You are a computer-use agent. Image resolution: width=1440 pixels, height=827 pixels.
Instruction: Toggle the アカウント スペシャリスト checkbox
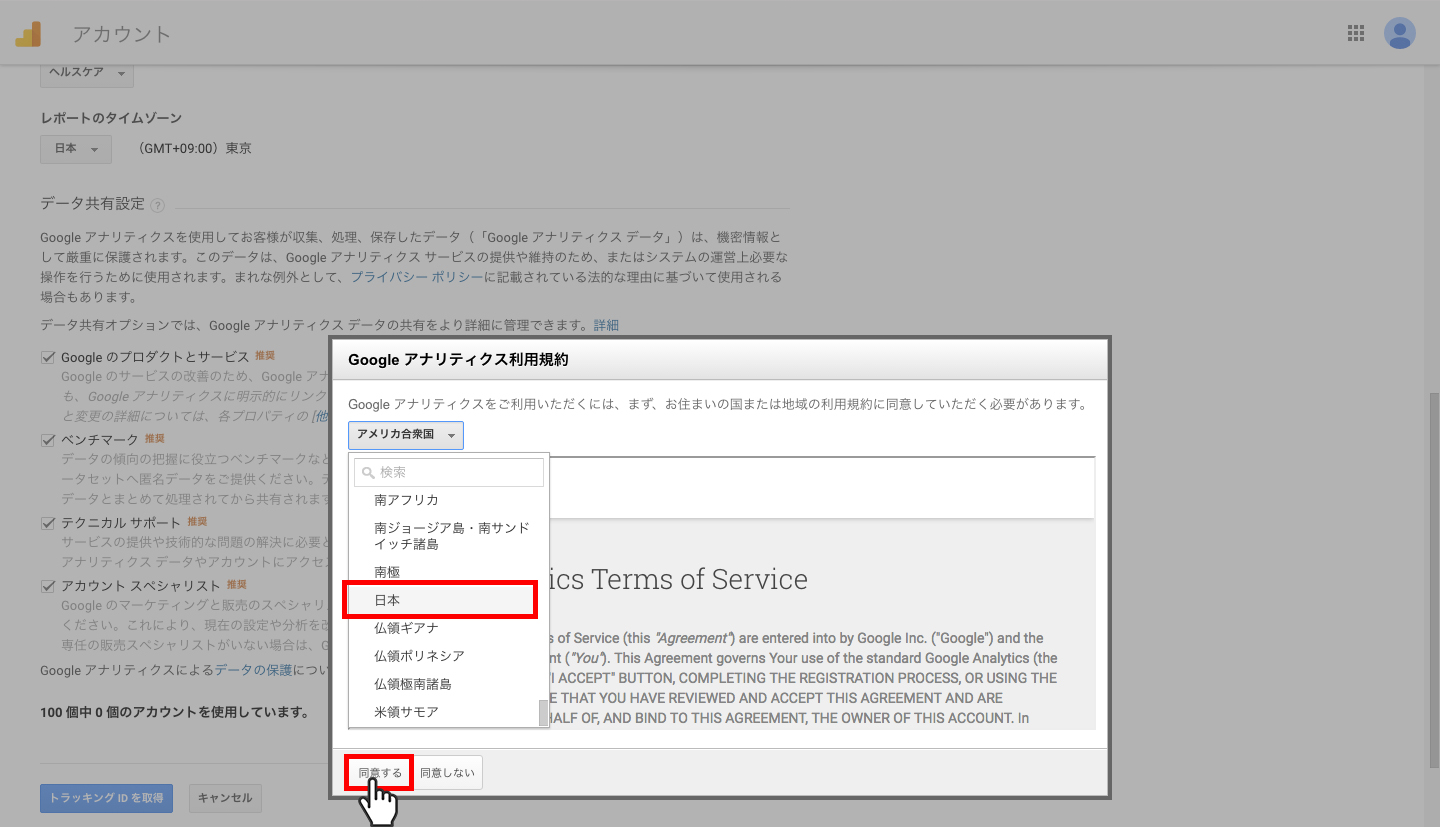tap(47, 586)
